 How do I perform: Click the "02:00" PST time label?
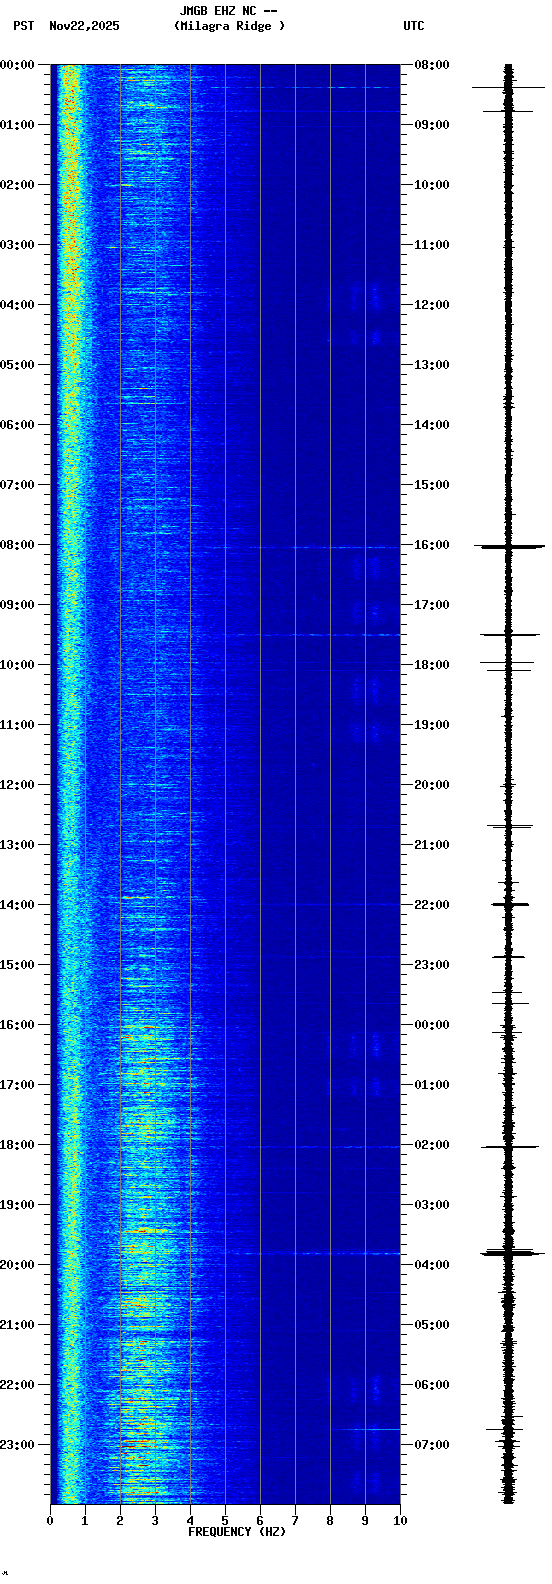pos(18,185)
